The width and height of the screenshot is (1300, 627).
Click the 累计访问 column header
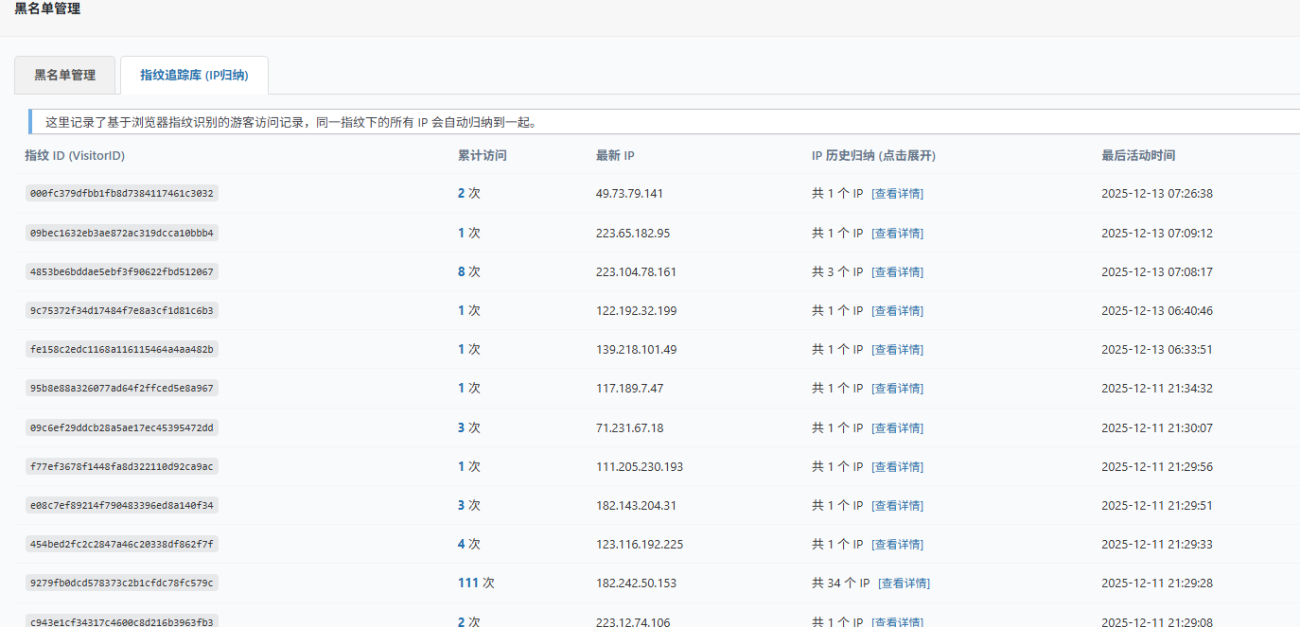pyautogui.click(x=482, y=156)
